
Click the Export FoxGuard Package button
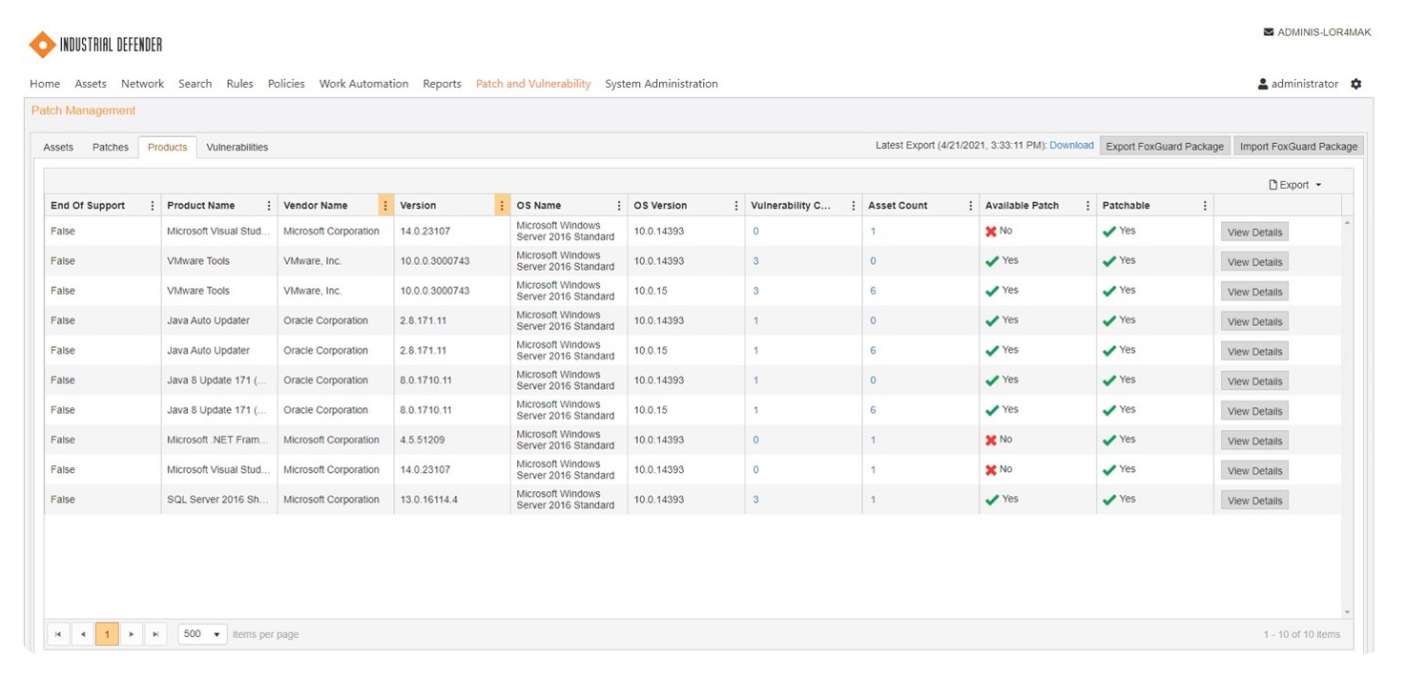[x=1163, y=145]
